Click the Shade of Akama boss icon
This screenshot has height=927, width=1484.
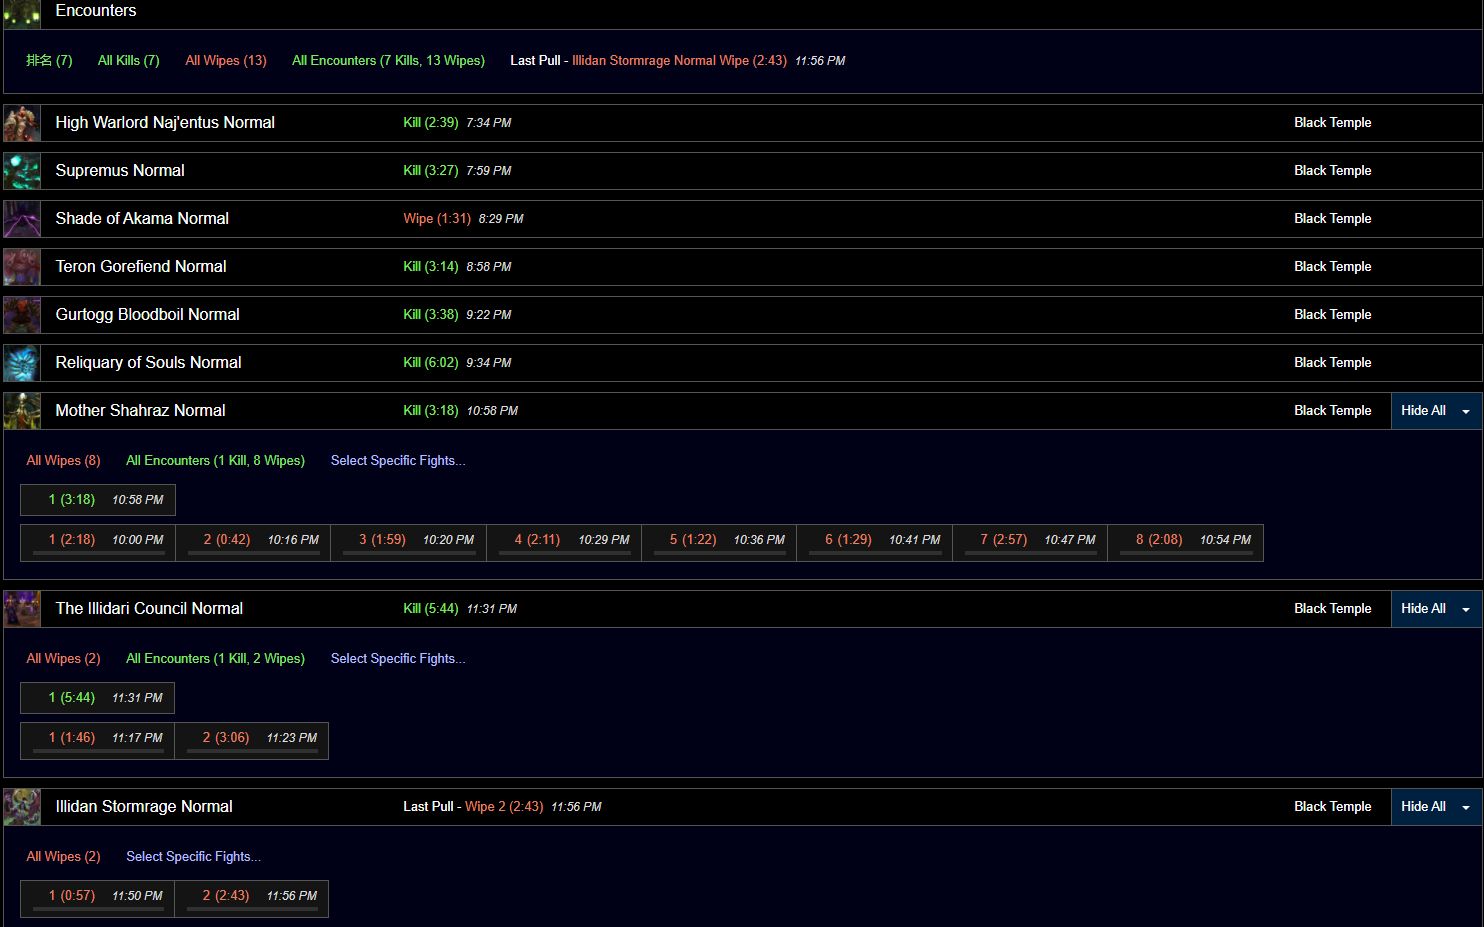pos(22,219)
